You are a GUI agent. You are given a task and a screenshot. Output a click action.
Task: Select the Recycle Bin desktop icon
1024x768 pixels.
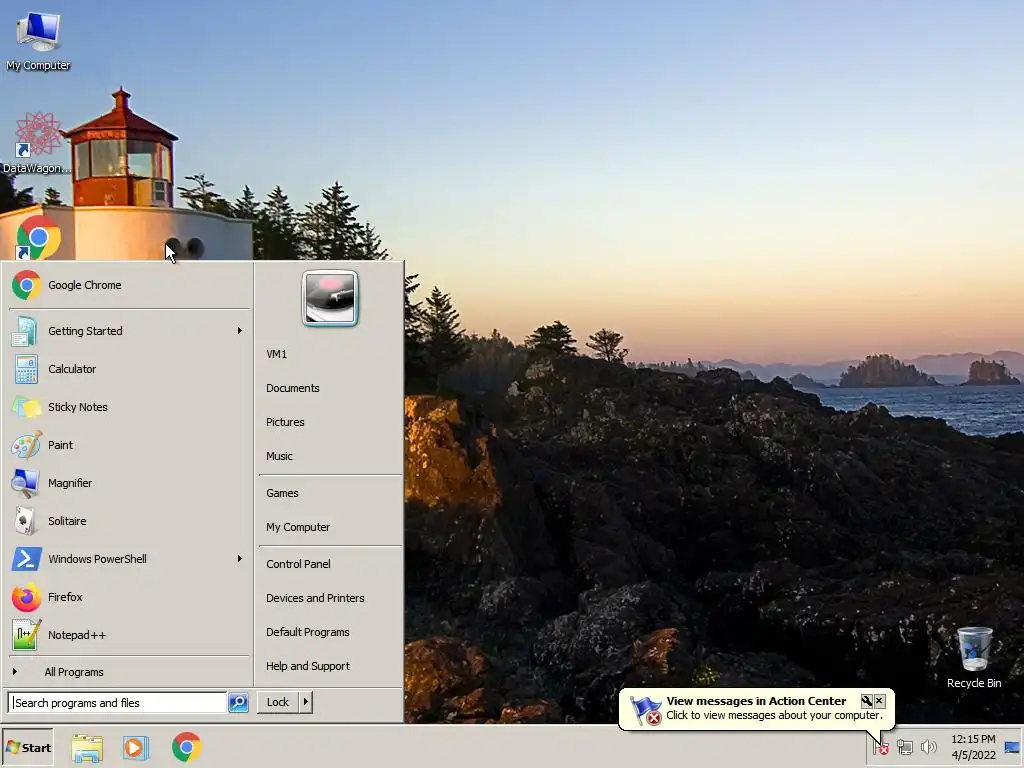pyautogui.click(x=974, y=657)
